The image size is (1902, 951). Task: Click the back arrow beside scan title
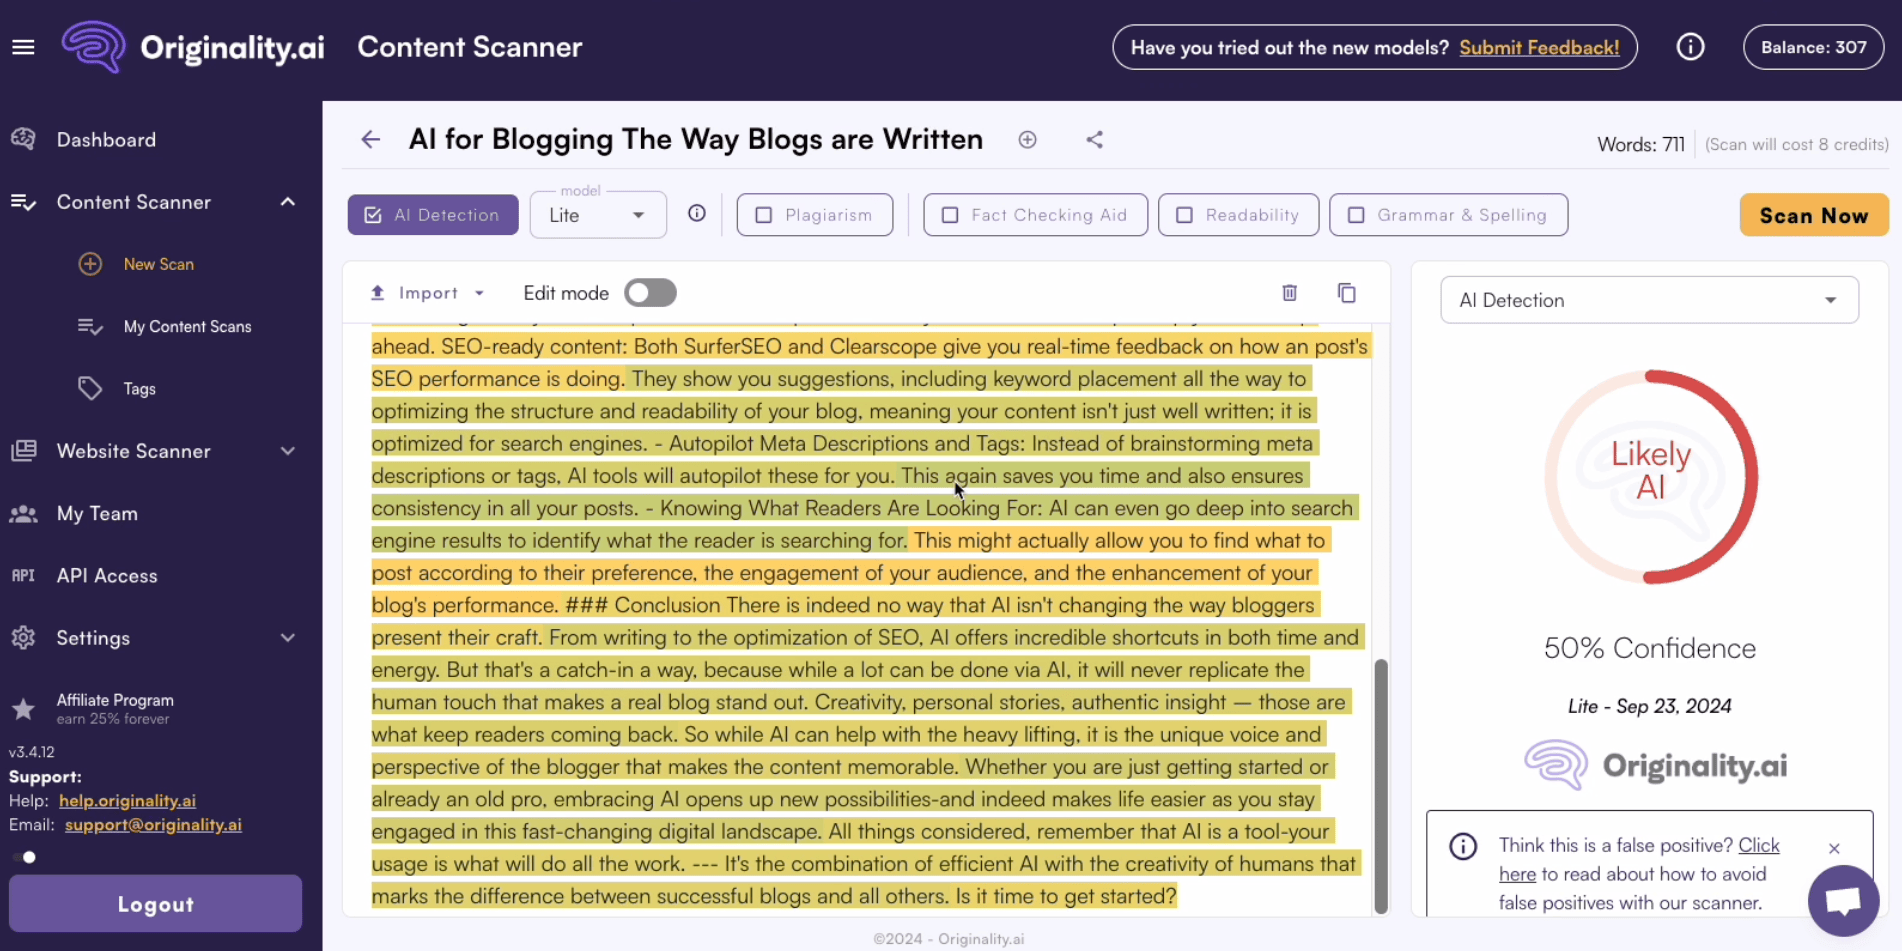[371, 139]
